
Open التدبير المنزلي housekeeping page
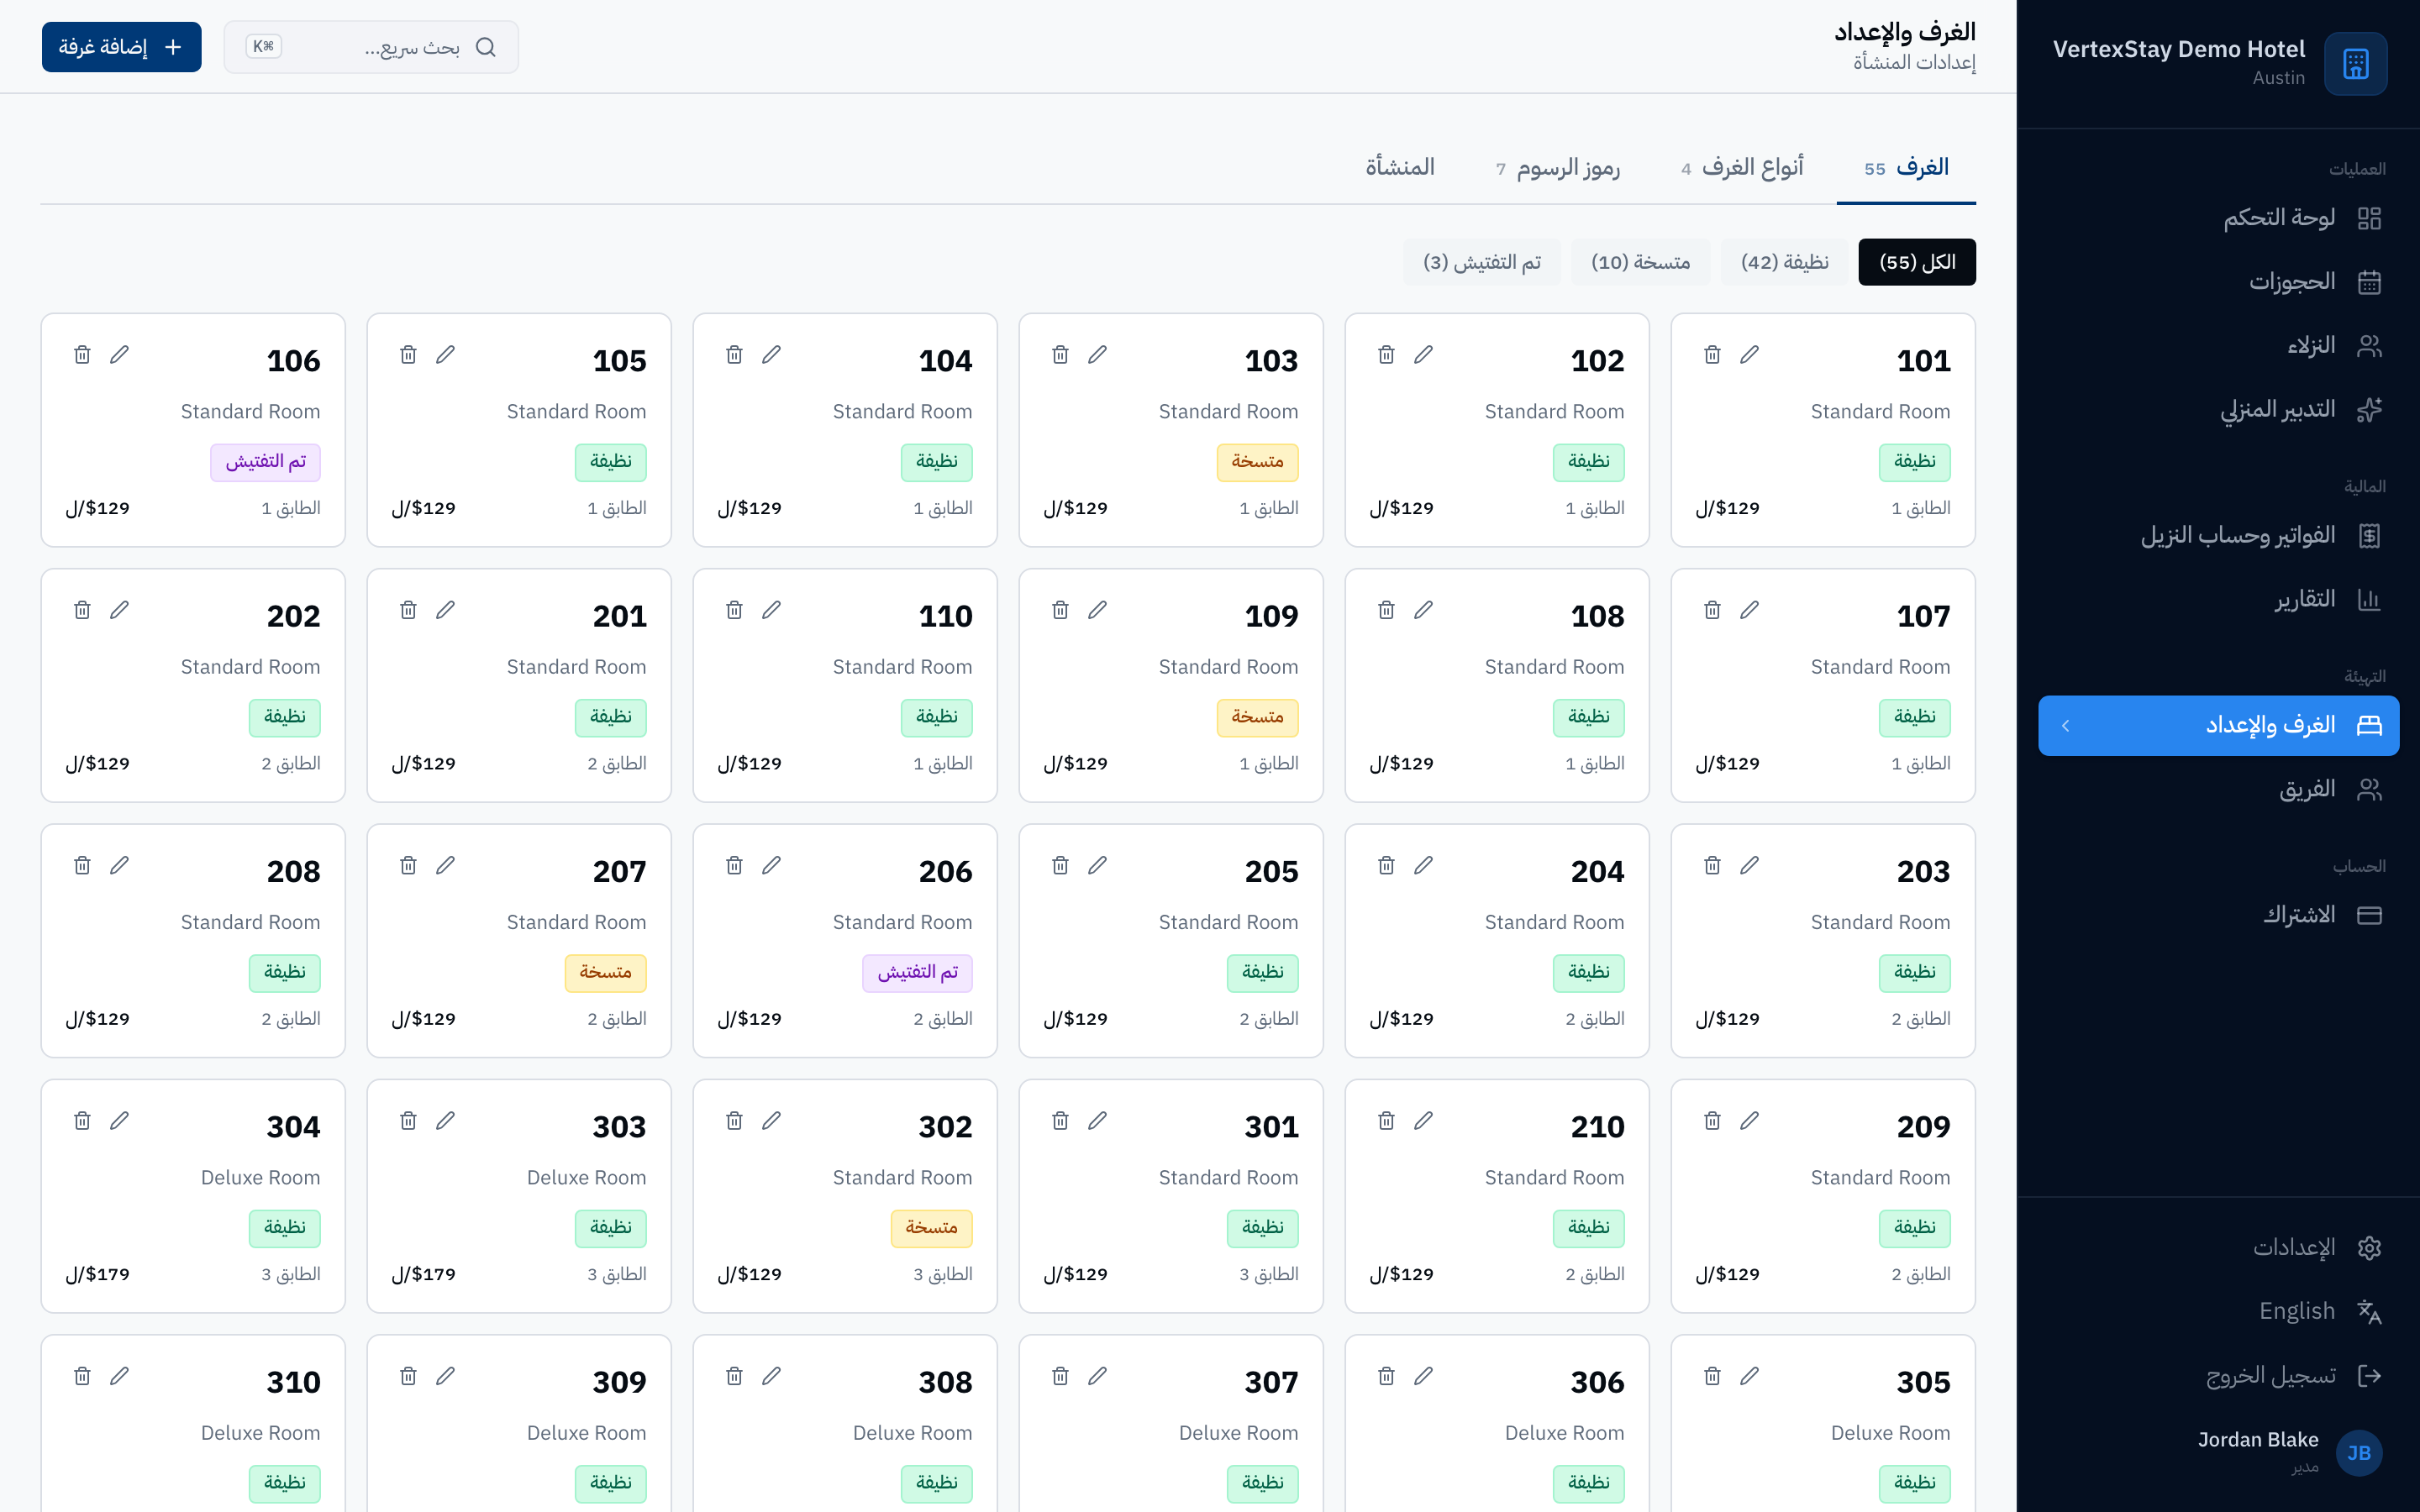2218,410
